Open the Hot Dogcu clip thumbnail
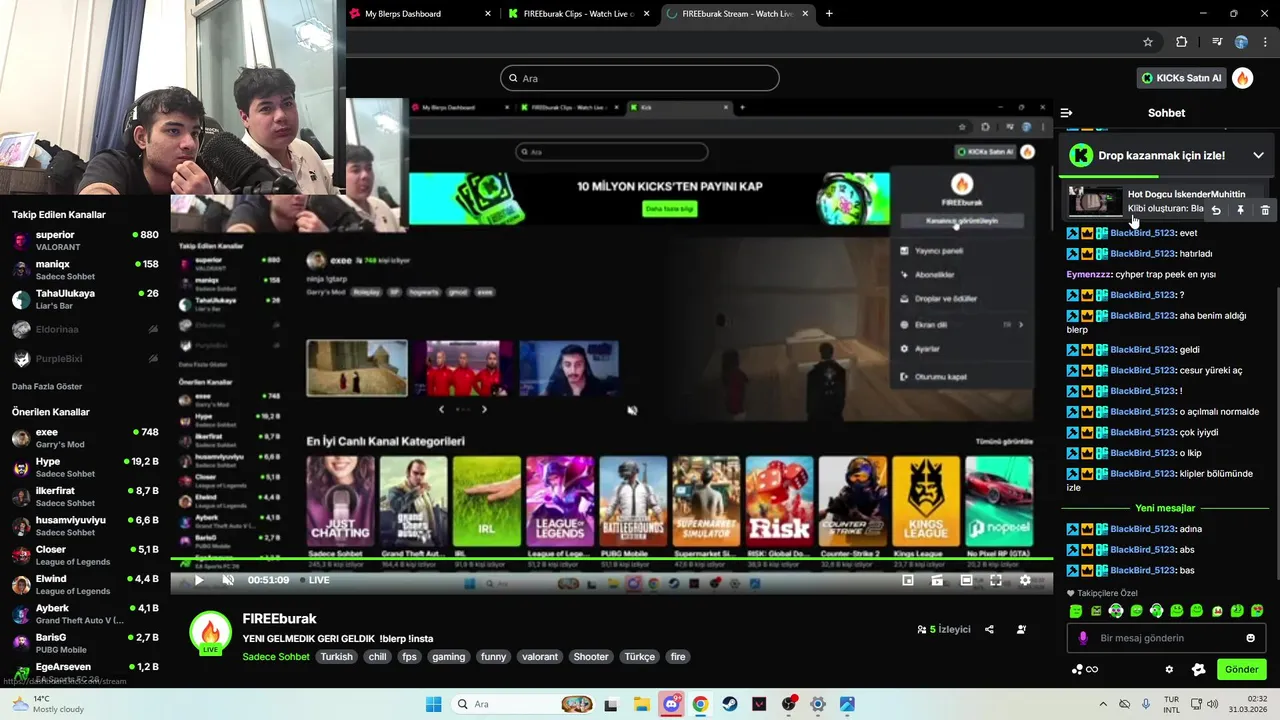Viewport: 1280px width, 720px height. (1095, 201)
